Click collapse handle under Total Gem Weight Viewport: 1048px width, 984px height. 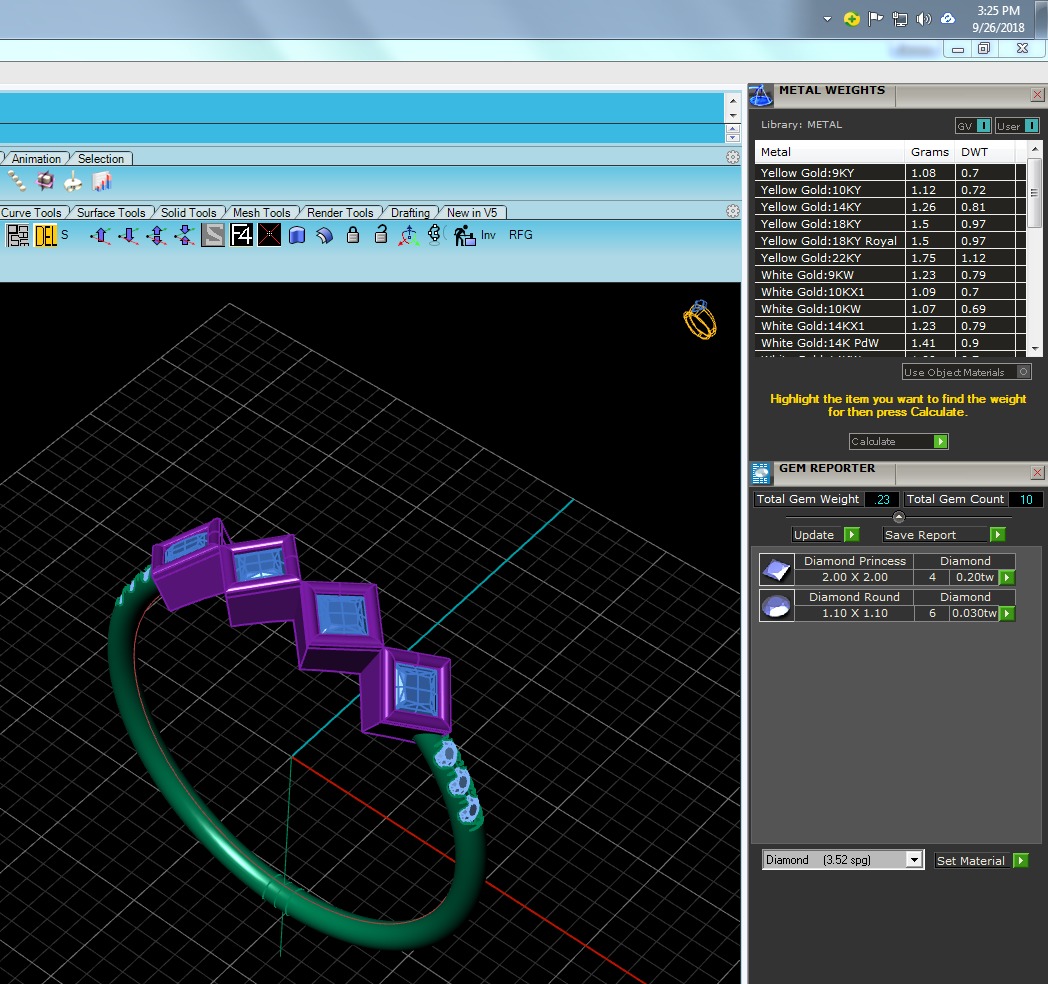coord(898,517)
